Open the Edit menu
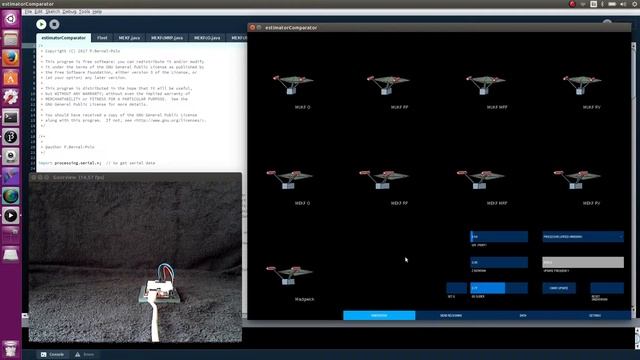The image size is (640, 360). tap(39, 12)
